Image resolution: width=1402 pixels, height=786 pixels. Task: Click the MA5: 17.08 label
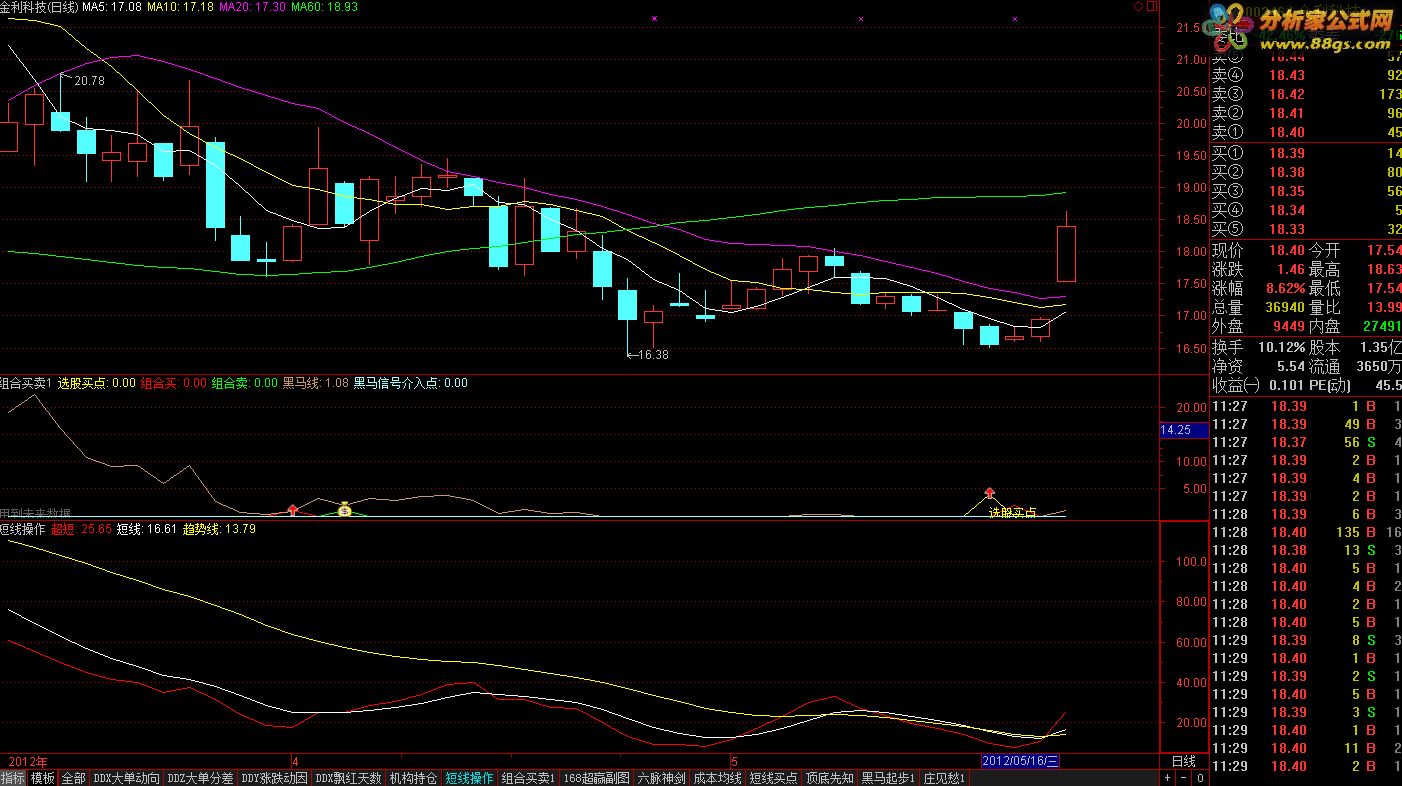coord(110,7)
